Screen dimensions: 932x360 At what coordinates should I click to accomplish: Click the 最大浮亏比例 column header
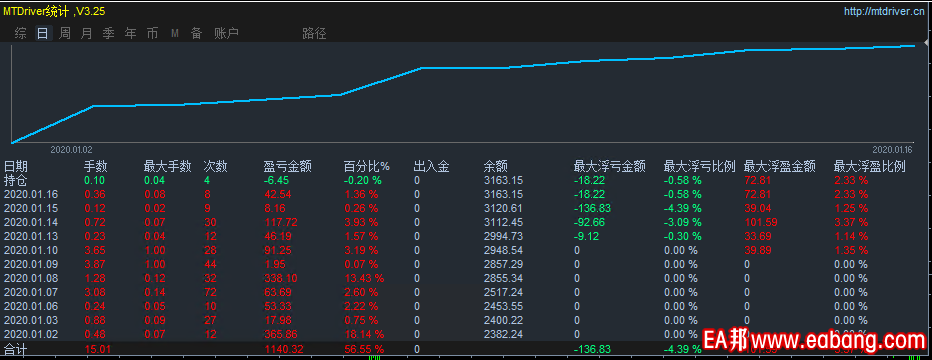pos(700,166)
